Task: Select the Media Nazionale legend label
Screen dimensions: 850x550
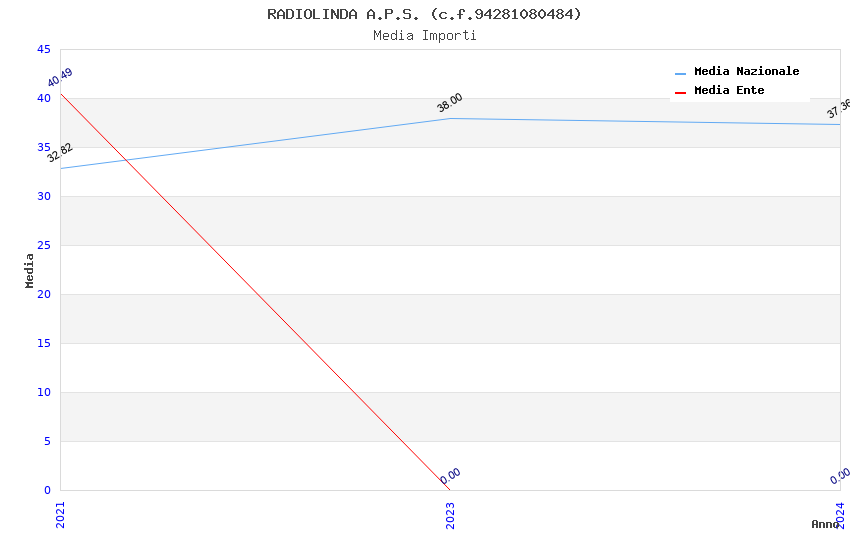Action: (746, 72)
